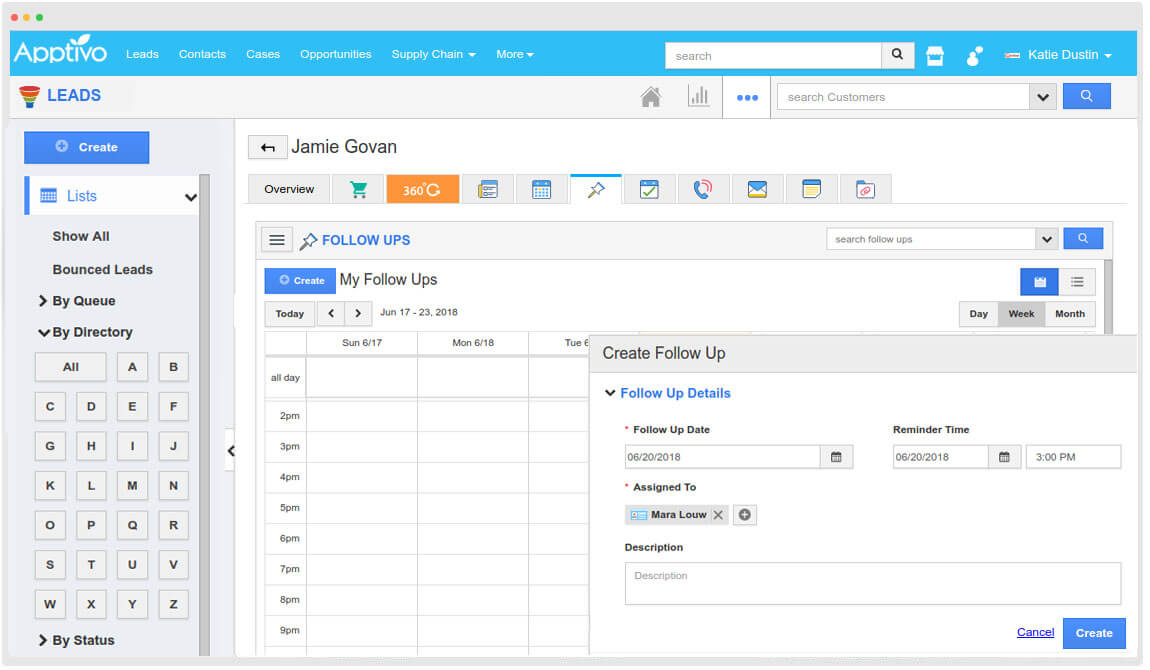
Task: Click the home icon in the app header
Action: tap(652, 96)
